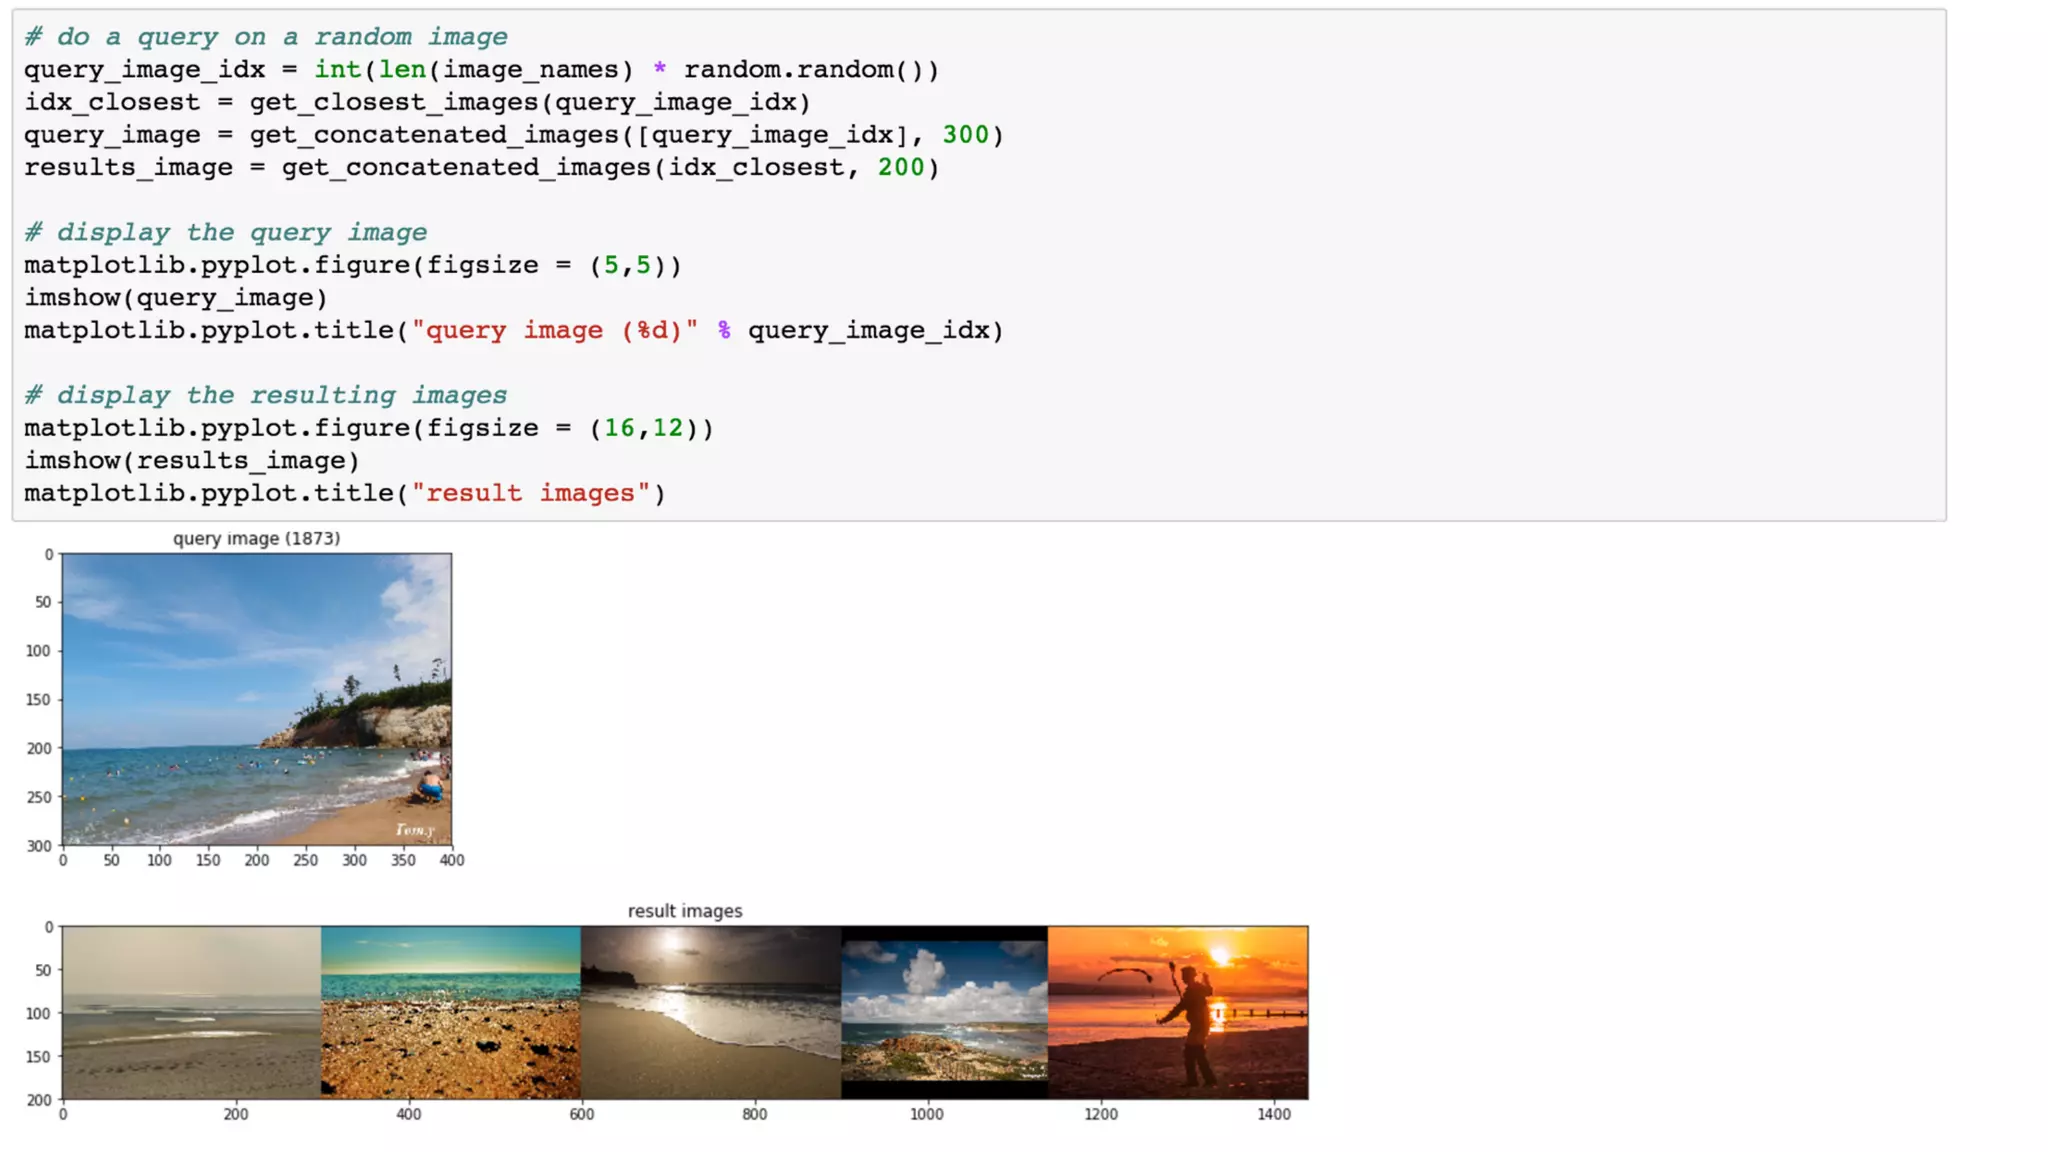Click the second result image with turquoise sea
The height and width of the screenshot is (1152, 2048).
(450, 1012)
